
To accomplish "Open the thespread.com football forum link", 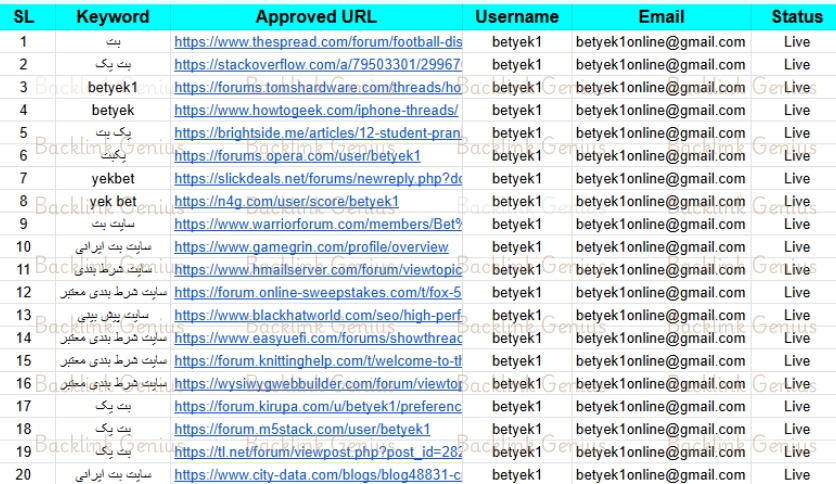I will point(318,42).
